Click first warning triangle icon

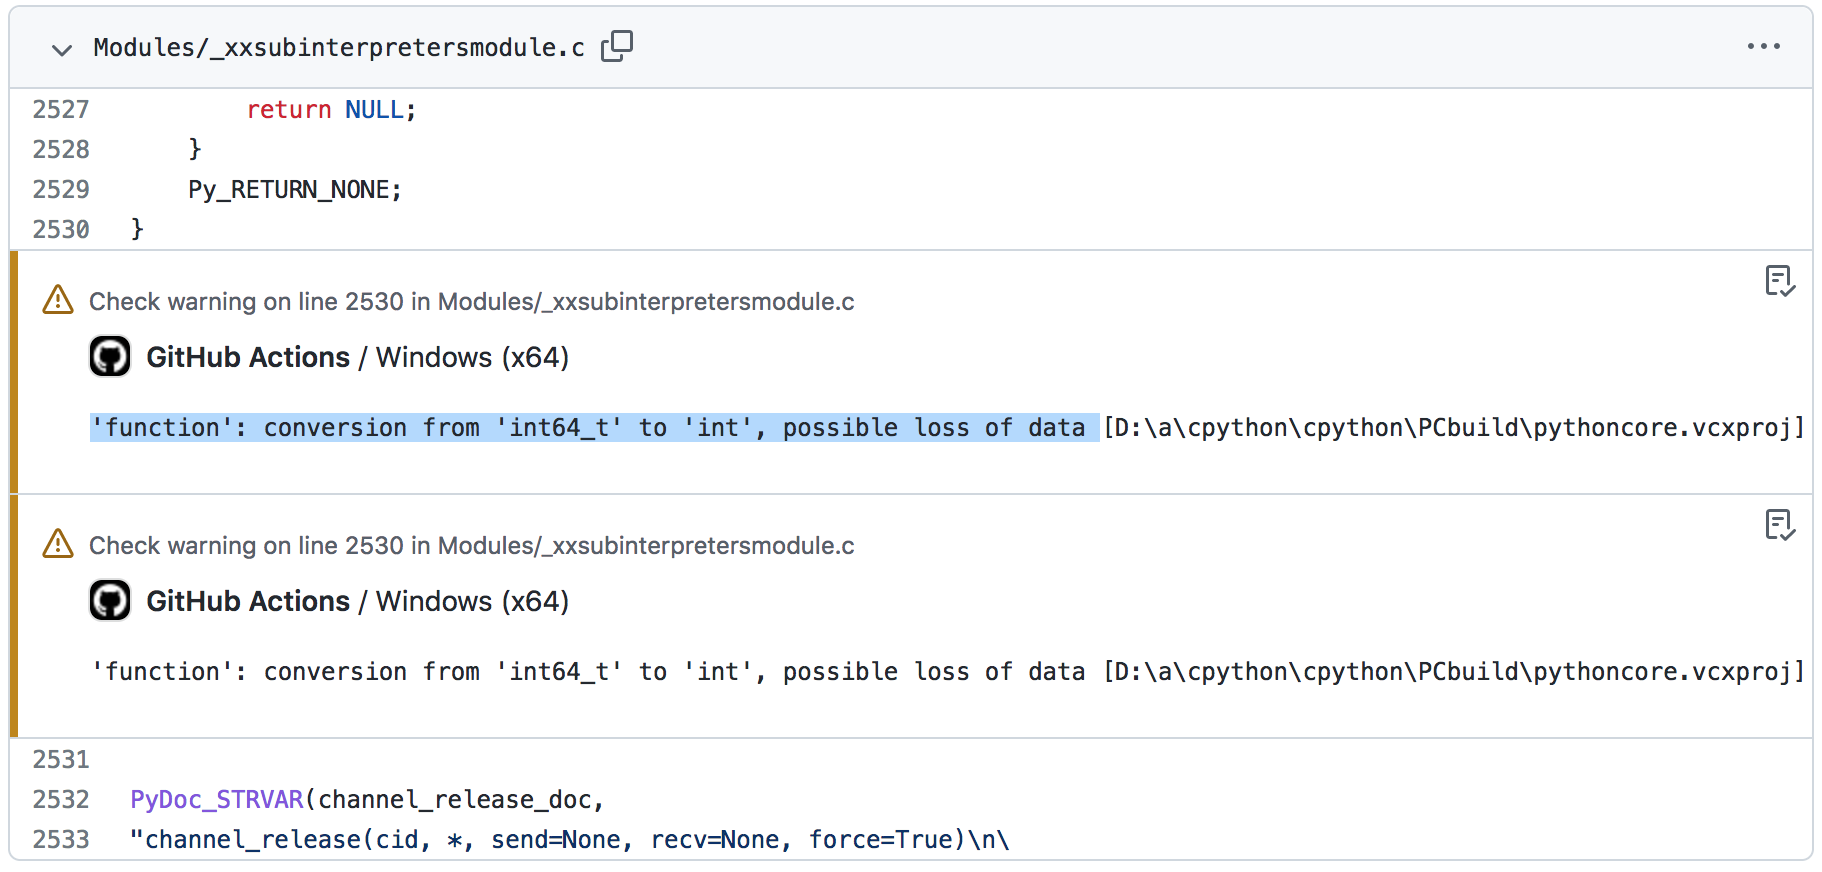pyautogui.click(x=58, y=300)
